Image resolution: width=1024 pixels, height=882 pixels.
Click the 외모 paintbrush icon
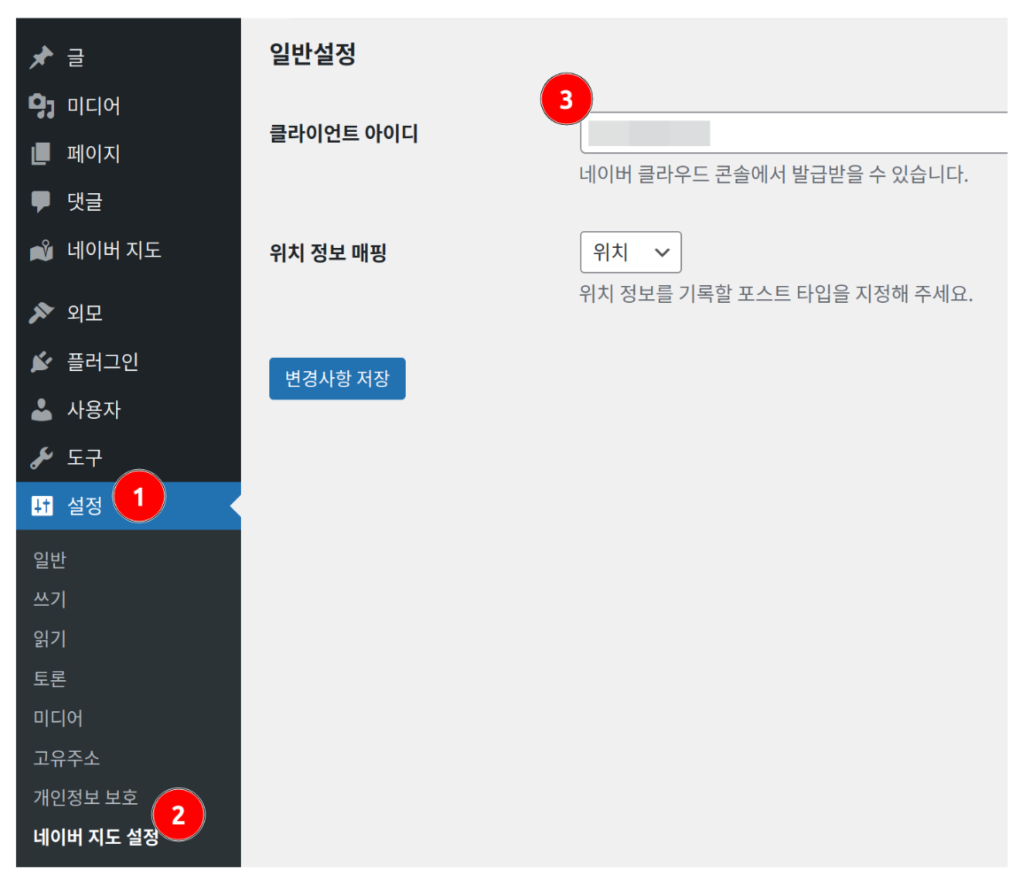pos(41,314)
